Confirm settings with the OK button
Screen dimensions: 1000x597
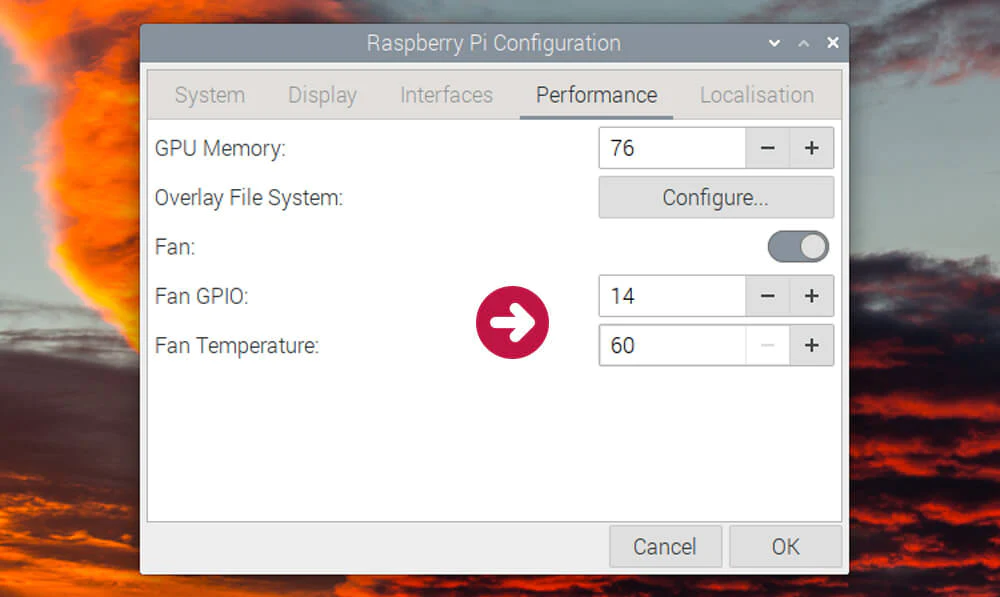click(785, 547)
